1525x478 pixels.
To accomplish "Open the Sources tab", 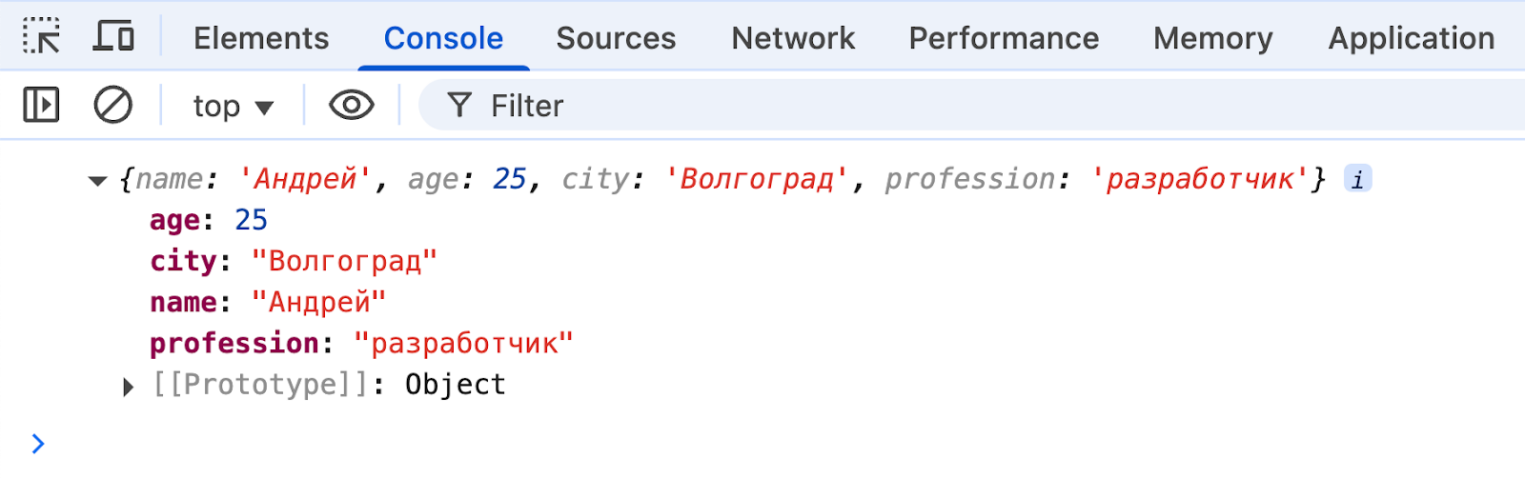I will point(616,38).
